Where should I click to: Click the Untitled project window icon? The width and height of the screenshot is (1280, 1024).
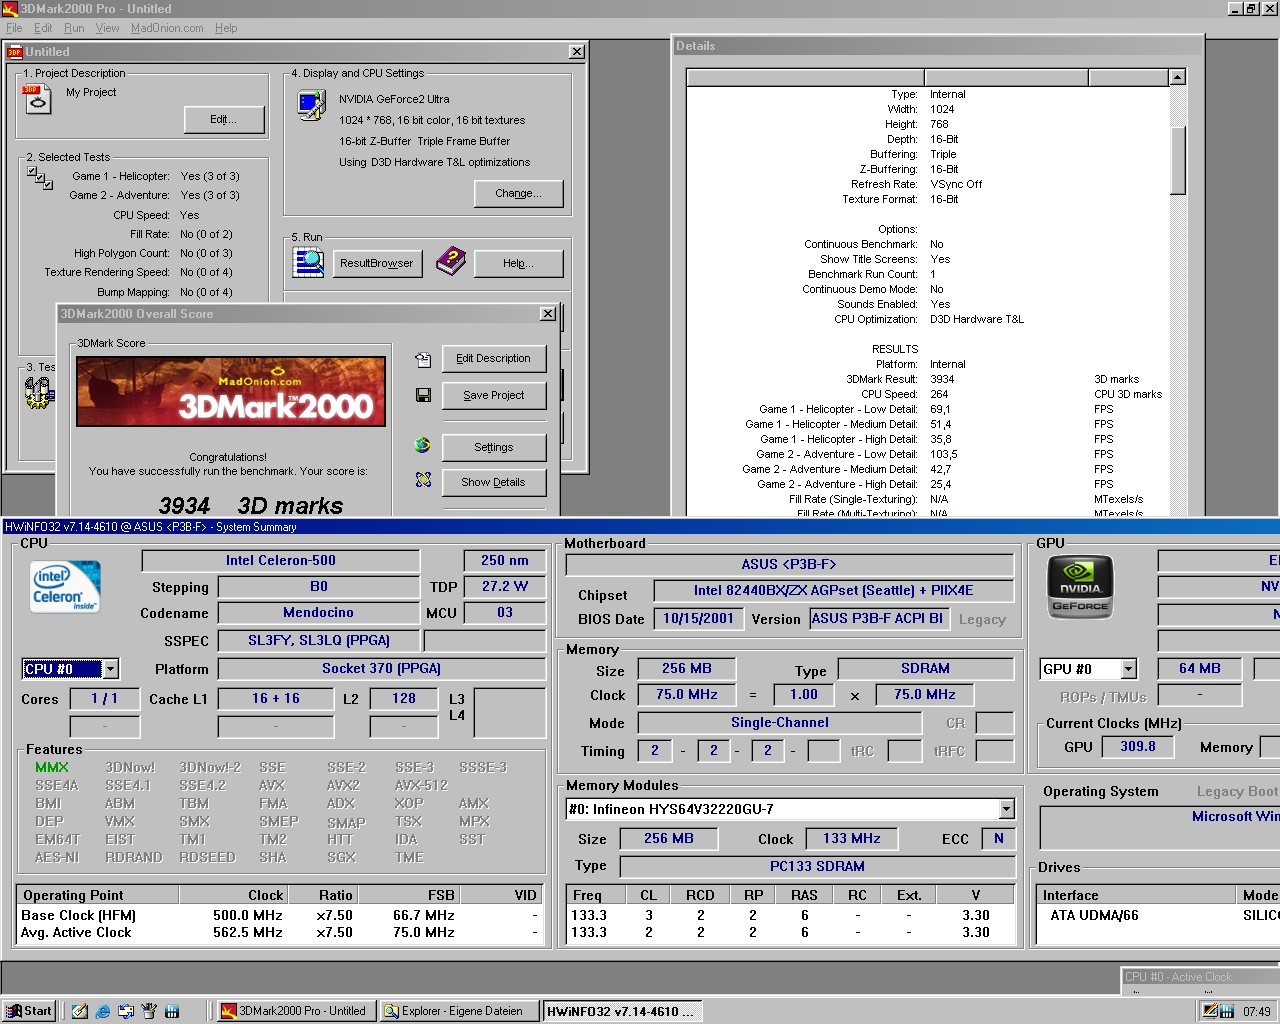point(15,52)
